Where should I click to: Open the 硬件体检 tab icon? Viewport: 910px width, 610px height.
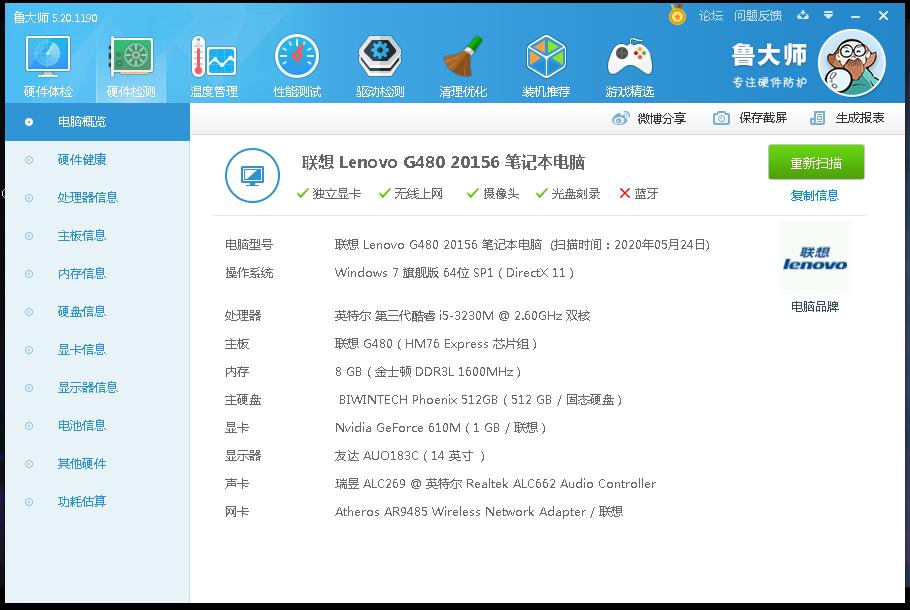pos(46,58)
